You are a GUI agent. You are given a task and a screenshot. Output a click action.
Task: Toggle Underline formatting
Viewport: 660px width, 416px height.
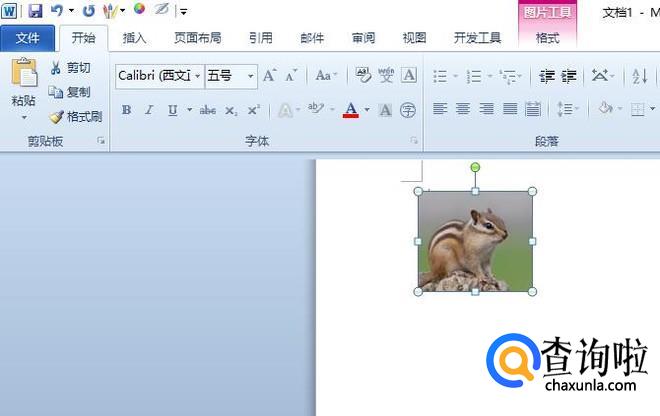[172, 110]
